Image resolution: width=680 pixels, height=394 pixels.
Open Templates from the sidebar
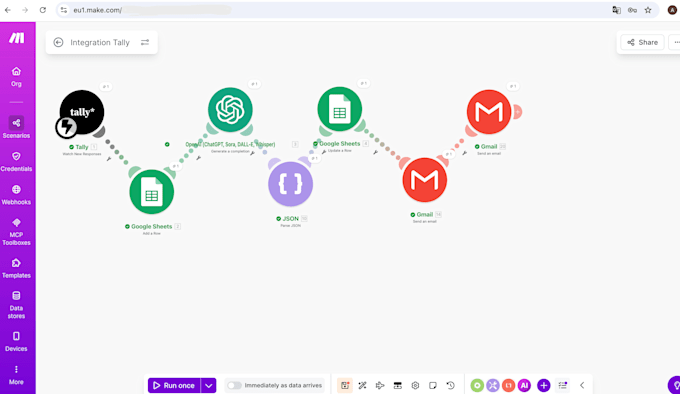click(16, 268)
